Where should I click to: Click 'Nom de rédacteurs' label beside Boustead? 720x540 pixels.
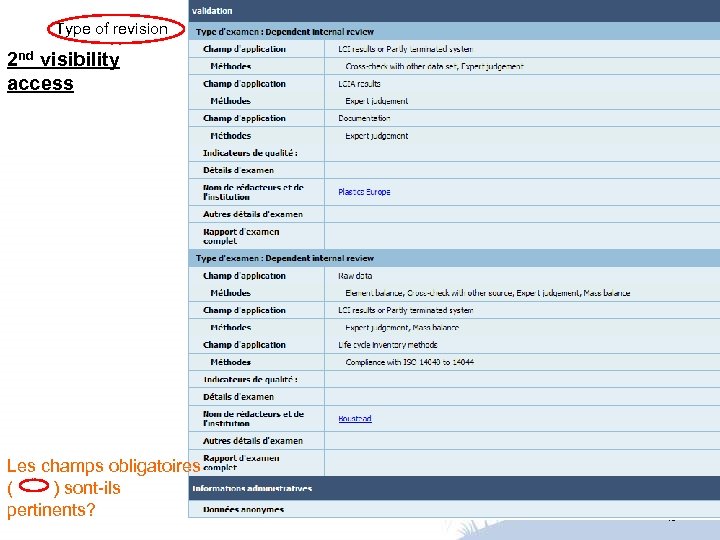(253, 418)
